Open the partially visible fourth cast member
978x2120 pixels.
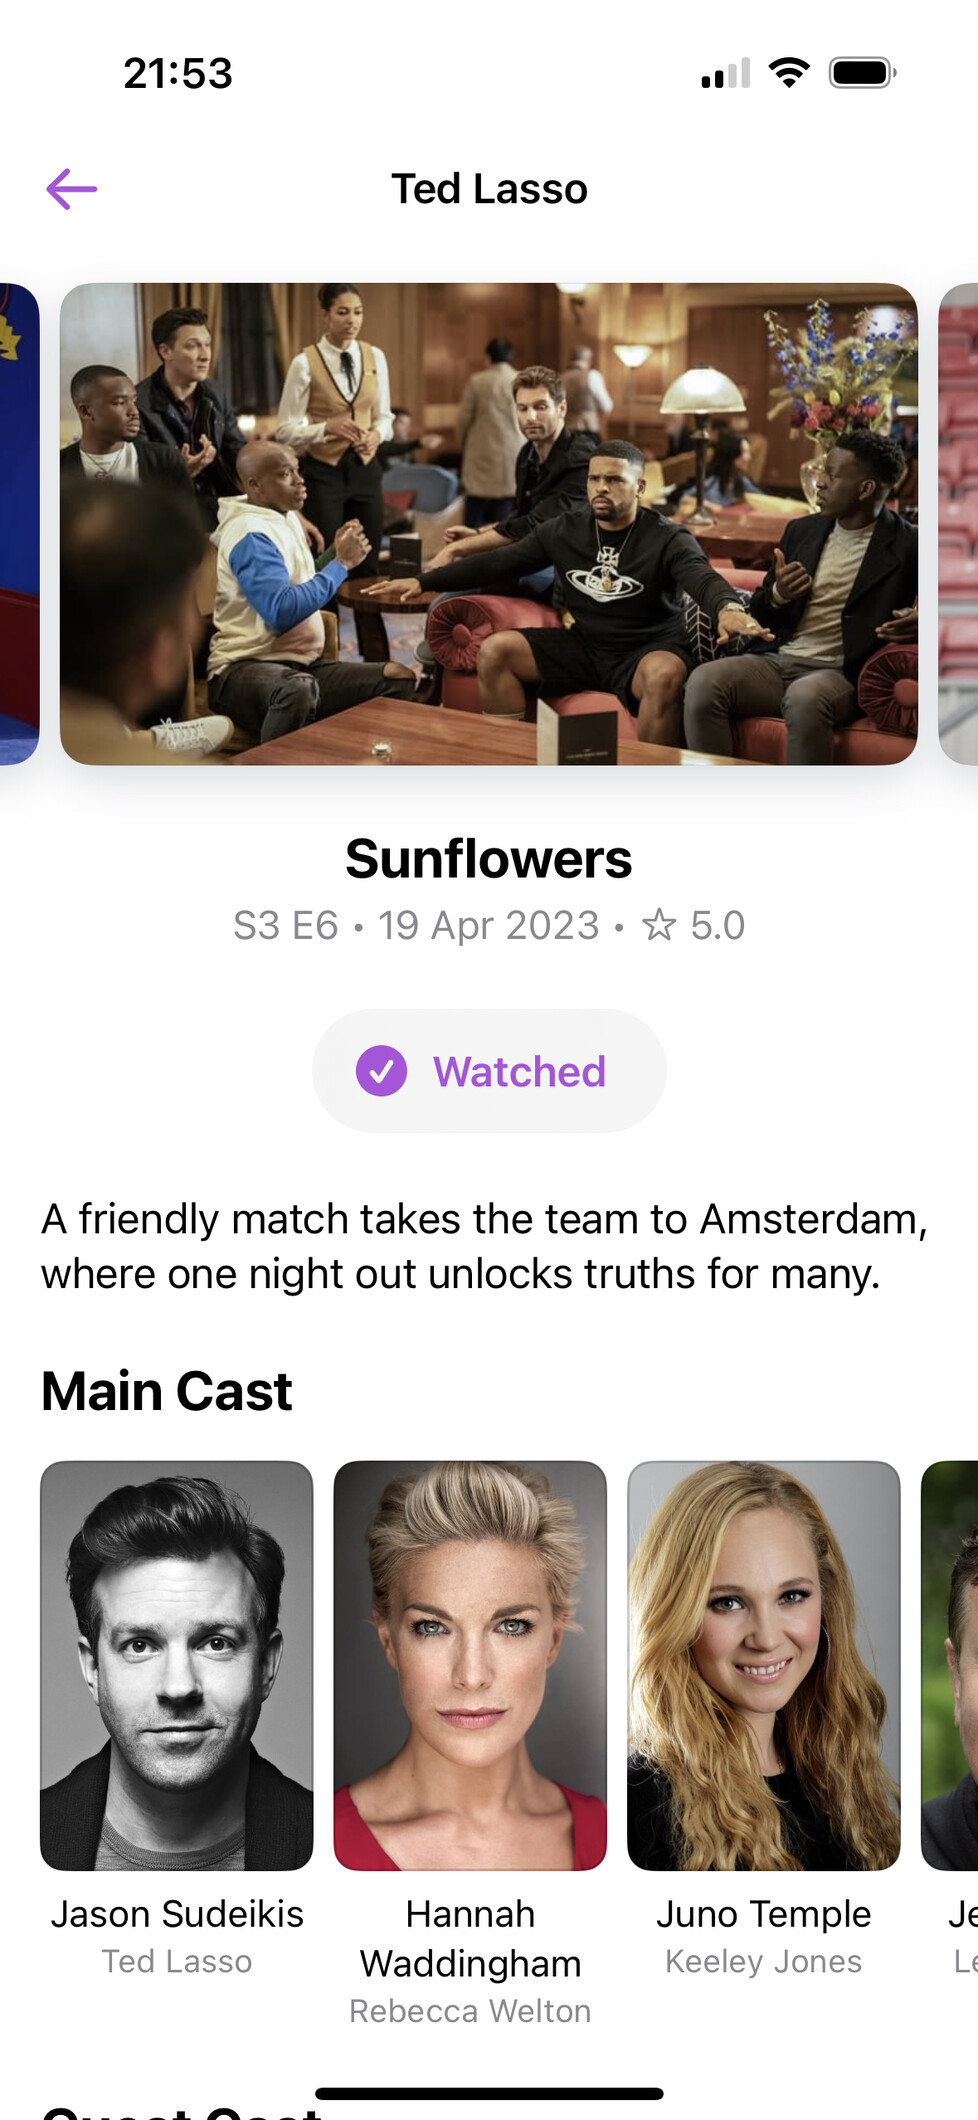pyautogui.click(x=949, y=1665)
